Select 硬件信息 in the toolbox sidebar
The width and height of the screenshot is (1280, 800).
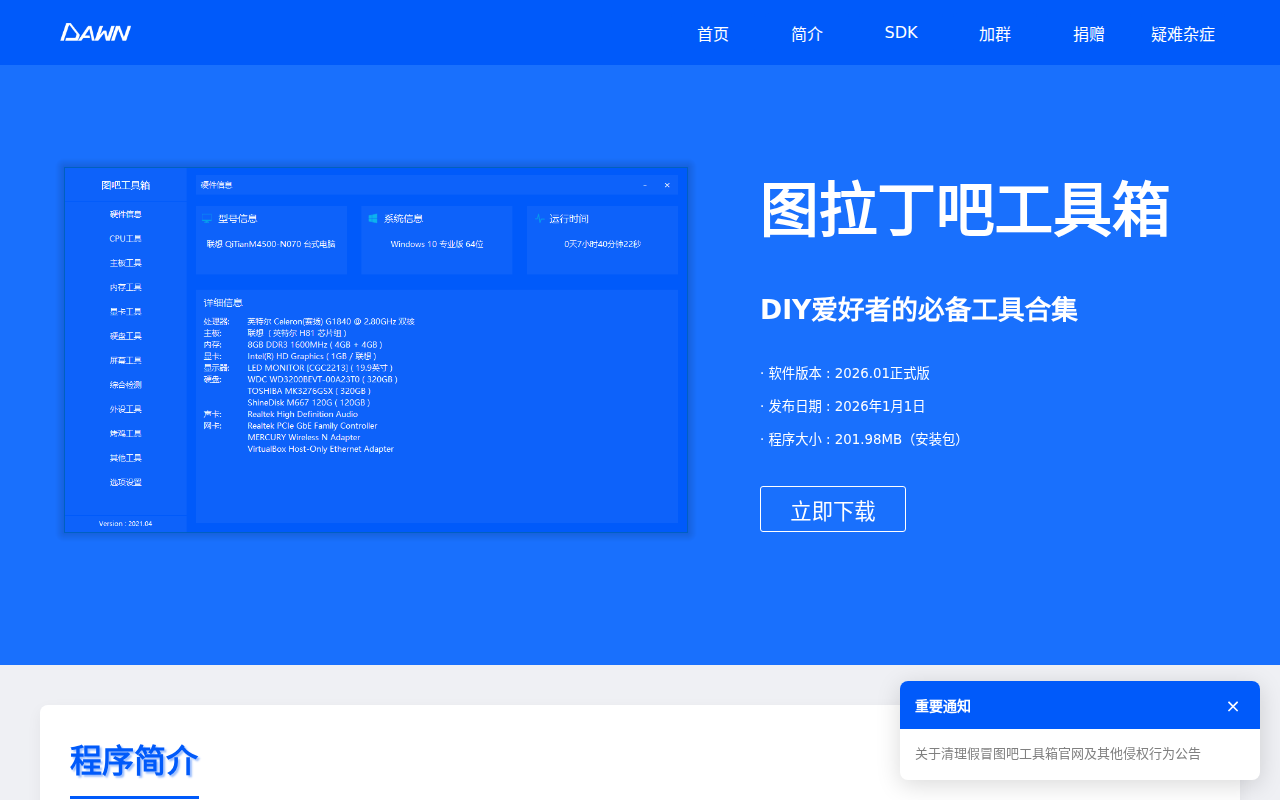coord(125,214)
